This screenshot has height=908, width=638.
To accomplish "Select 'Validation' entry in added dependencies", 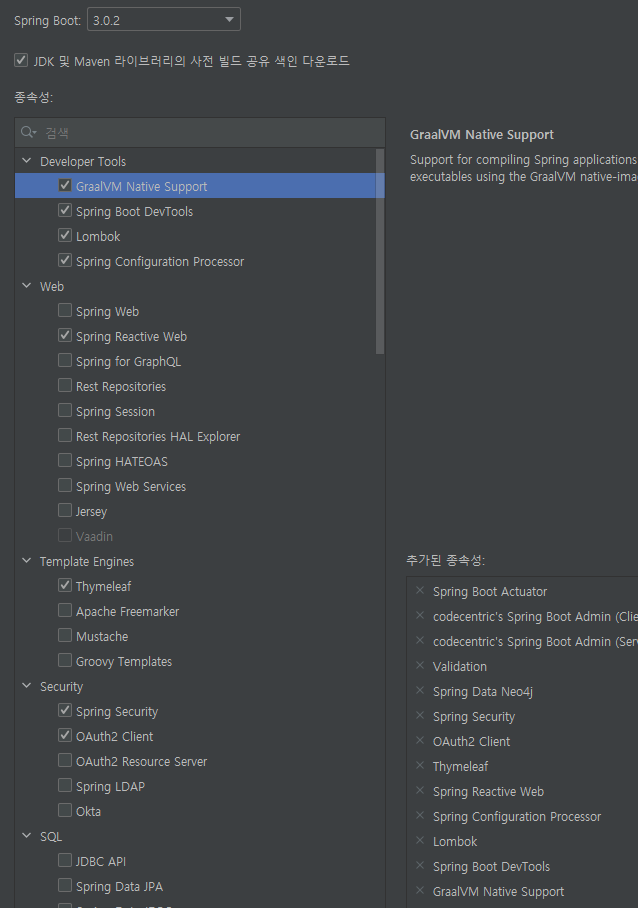I will tap(460, 667).
